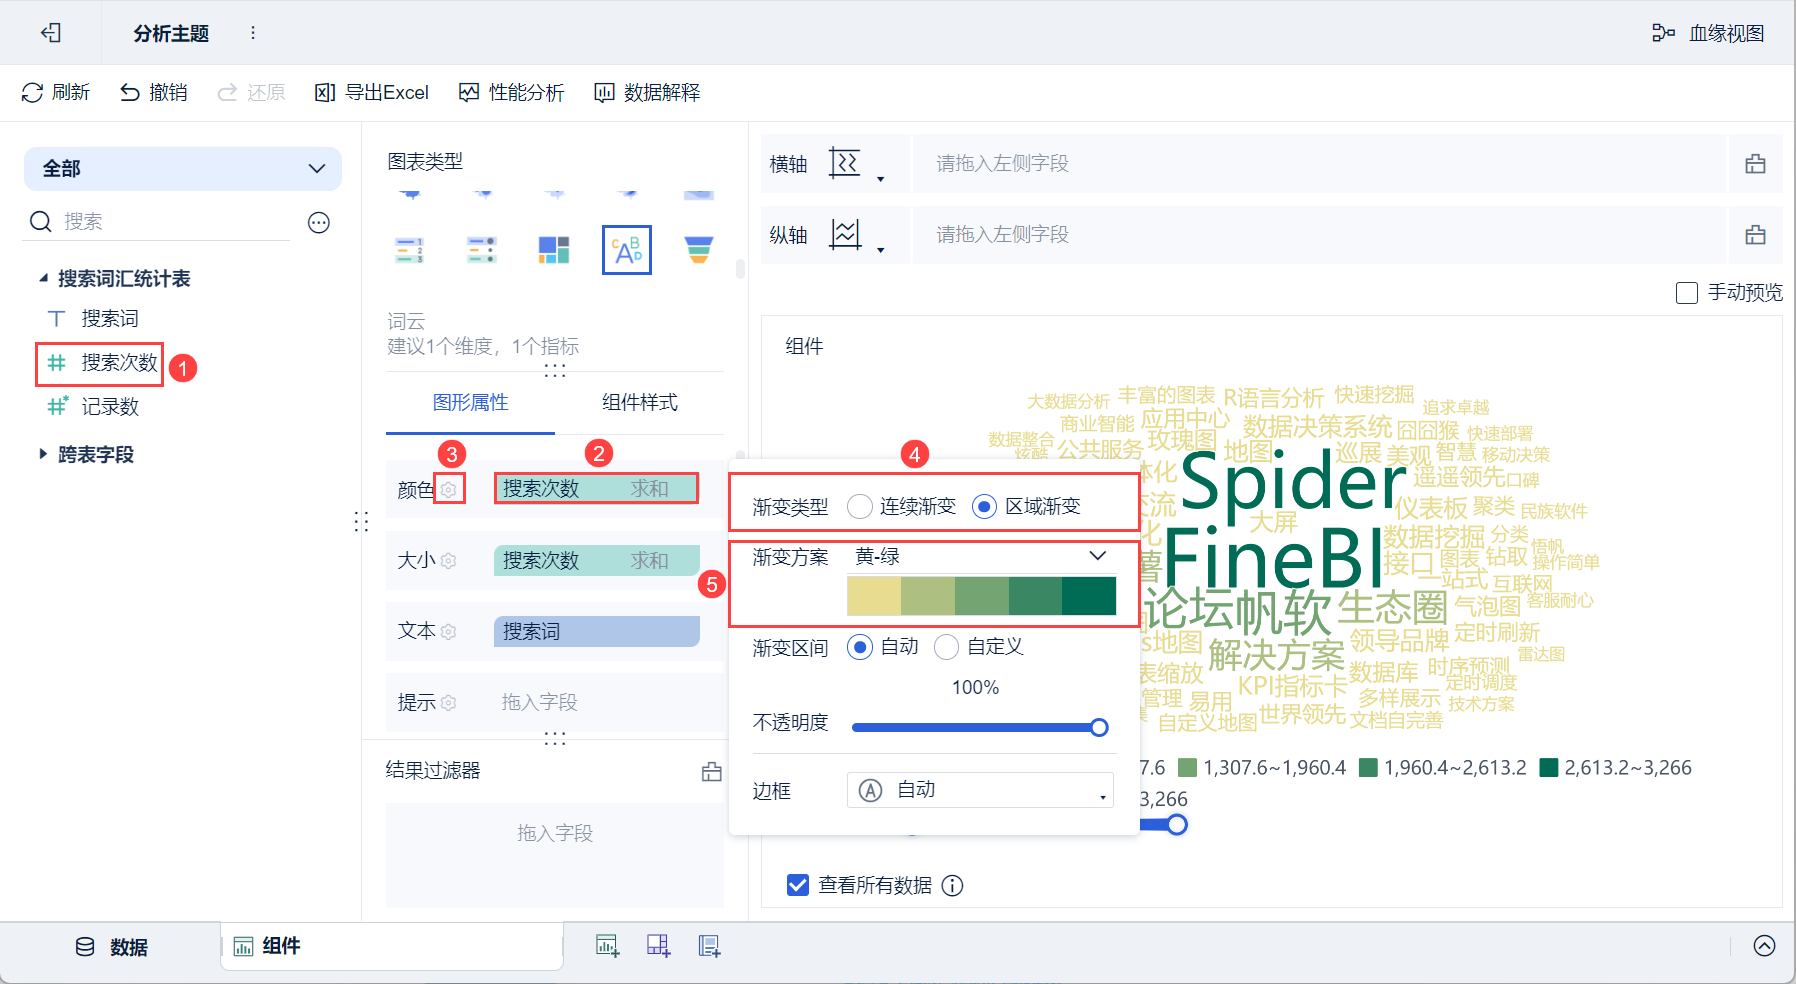Select the treemap chart type

554,250
